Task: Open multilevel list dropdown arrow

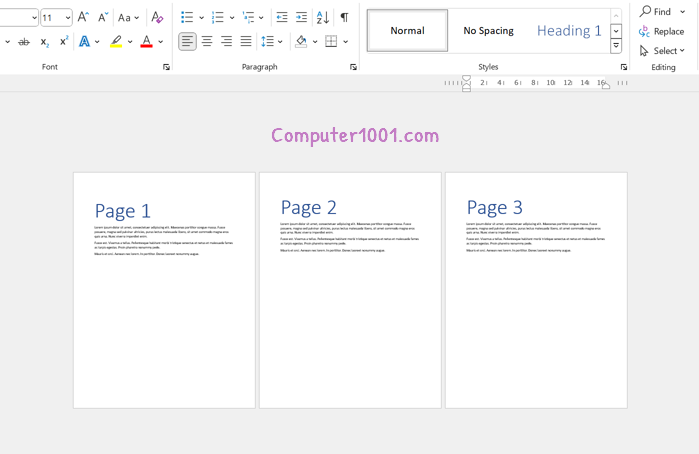Action: click(x=261, y=18)
